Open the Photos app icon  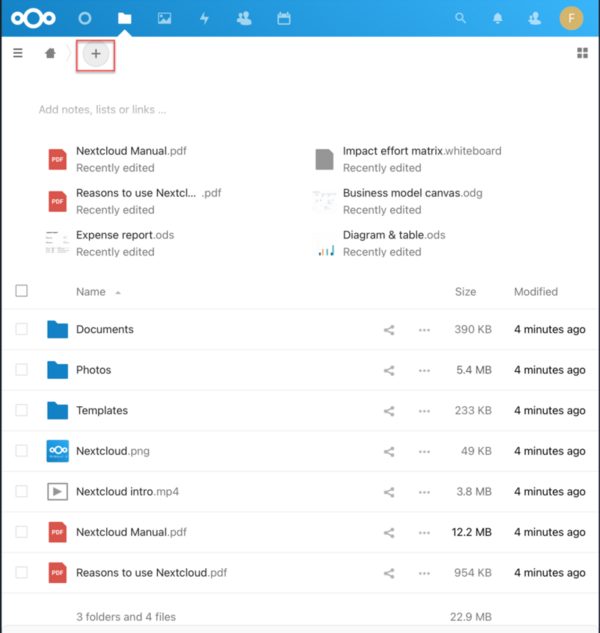(x=164, y=18)
